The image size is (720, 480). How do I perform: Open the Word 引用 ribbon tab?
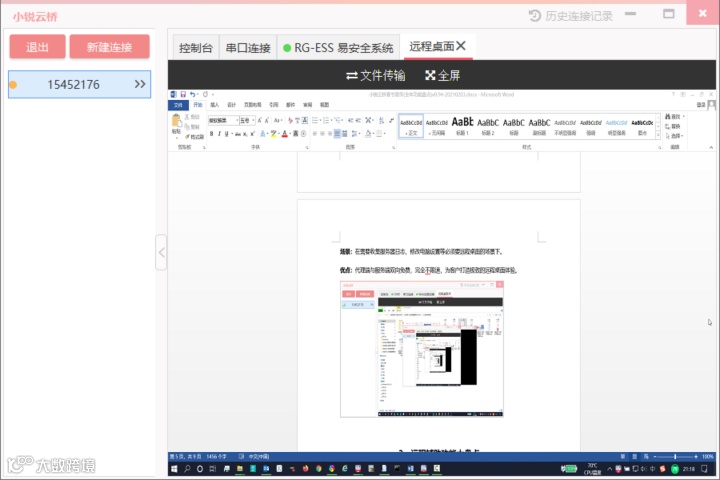coord(274,105)
